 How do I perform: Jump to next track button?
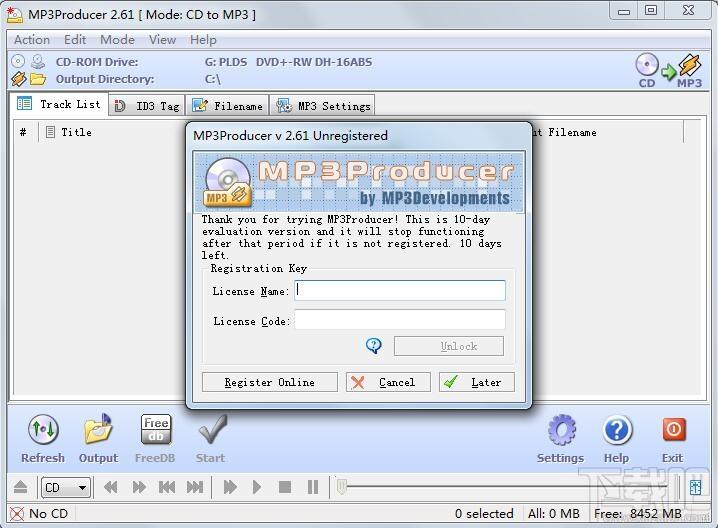tap(195, 487)
